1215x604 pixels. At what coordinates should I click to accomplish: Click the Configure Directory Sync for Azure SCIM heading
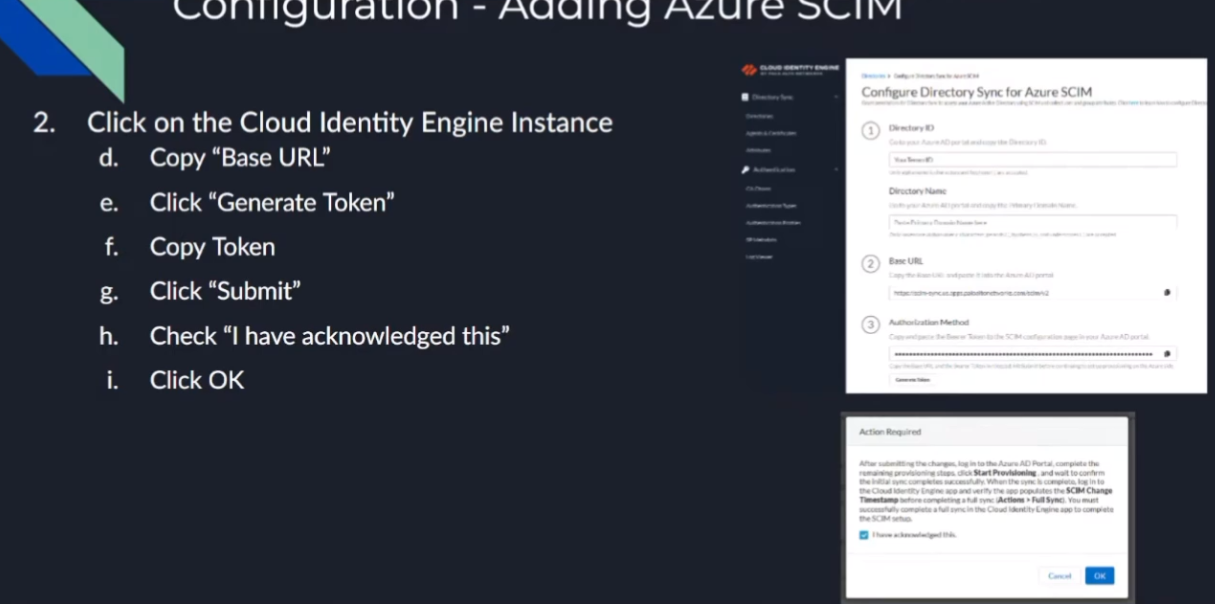pyautogui.click(x=977, y=92)
